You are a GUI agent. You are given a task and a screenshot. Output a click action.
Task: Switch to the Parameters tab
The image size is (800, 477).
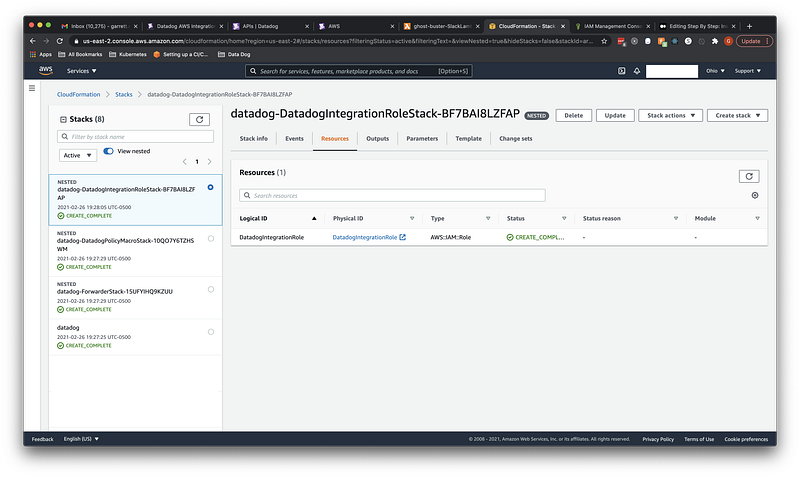pyautogui.click(x=422, y=138)
